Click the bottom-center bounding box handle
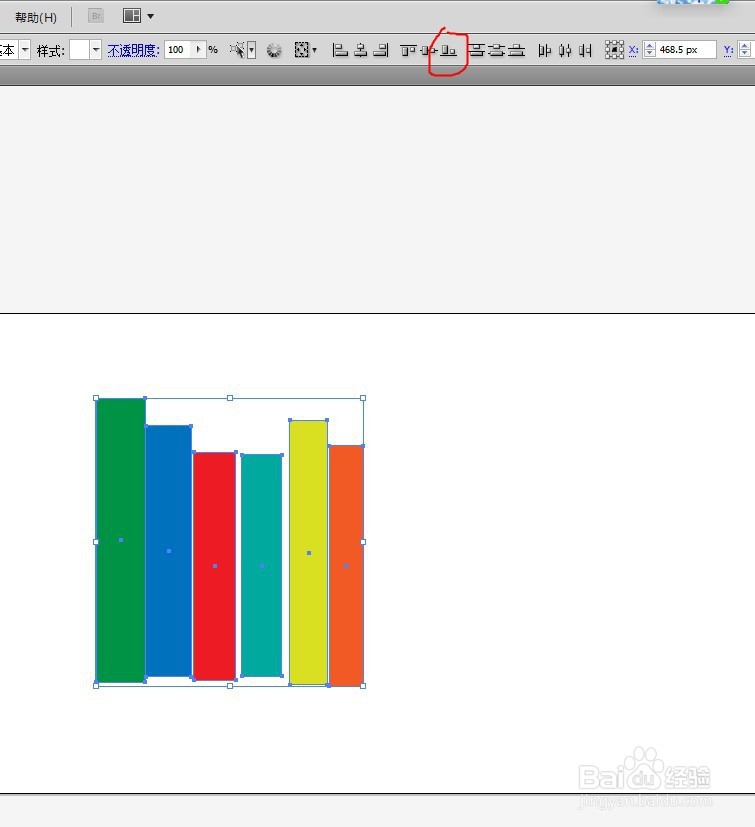This screenshot has height=827, width=755. click(230, 686)
